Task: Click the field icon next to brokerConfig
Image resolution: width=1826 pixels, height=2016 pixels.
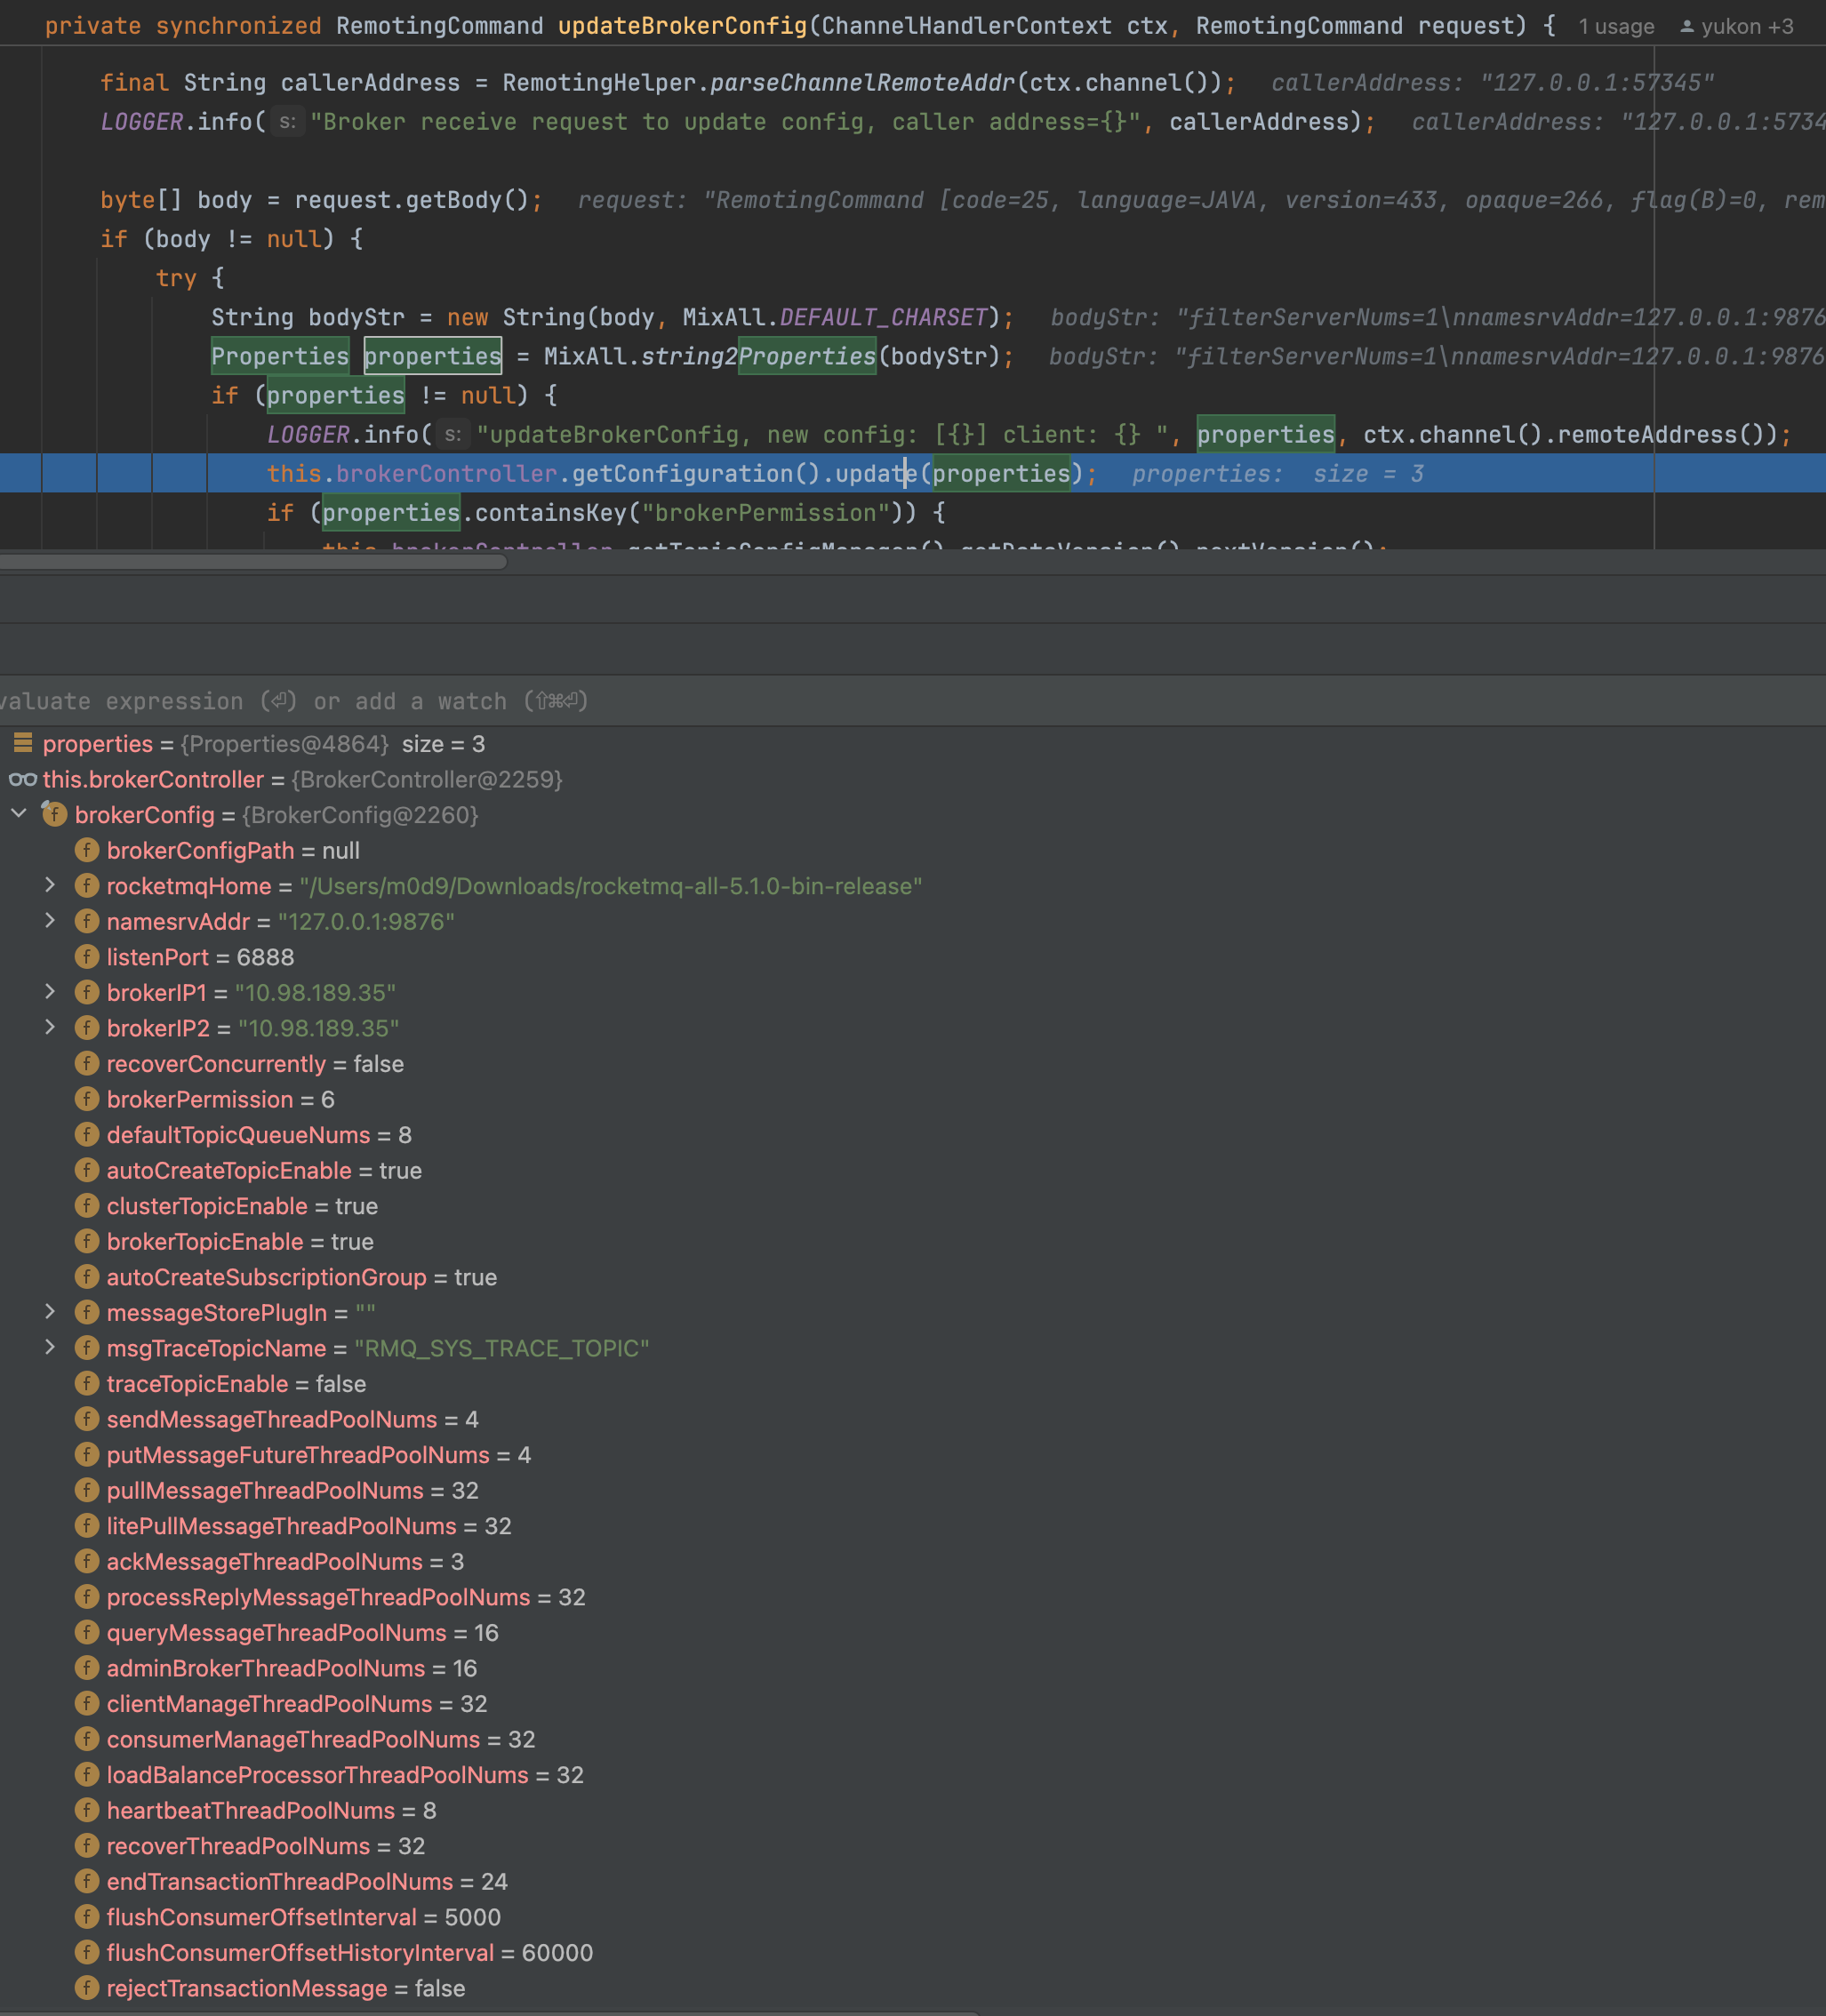Action: [54, 814]
